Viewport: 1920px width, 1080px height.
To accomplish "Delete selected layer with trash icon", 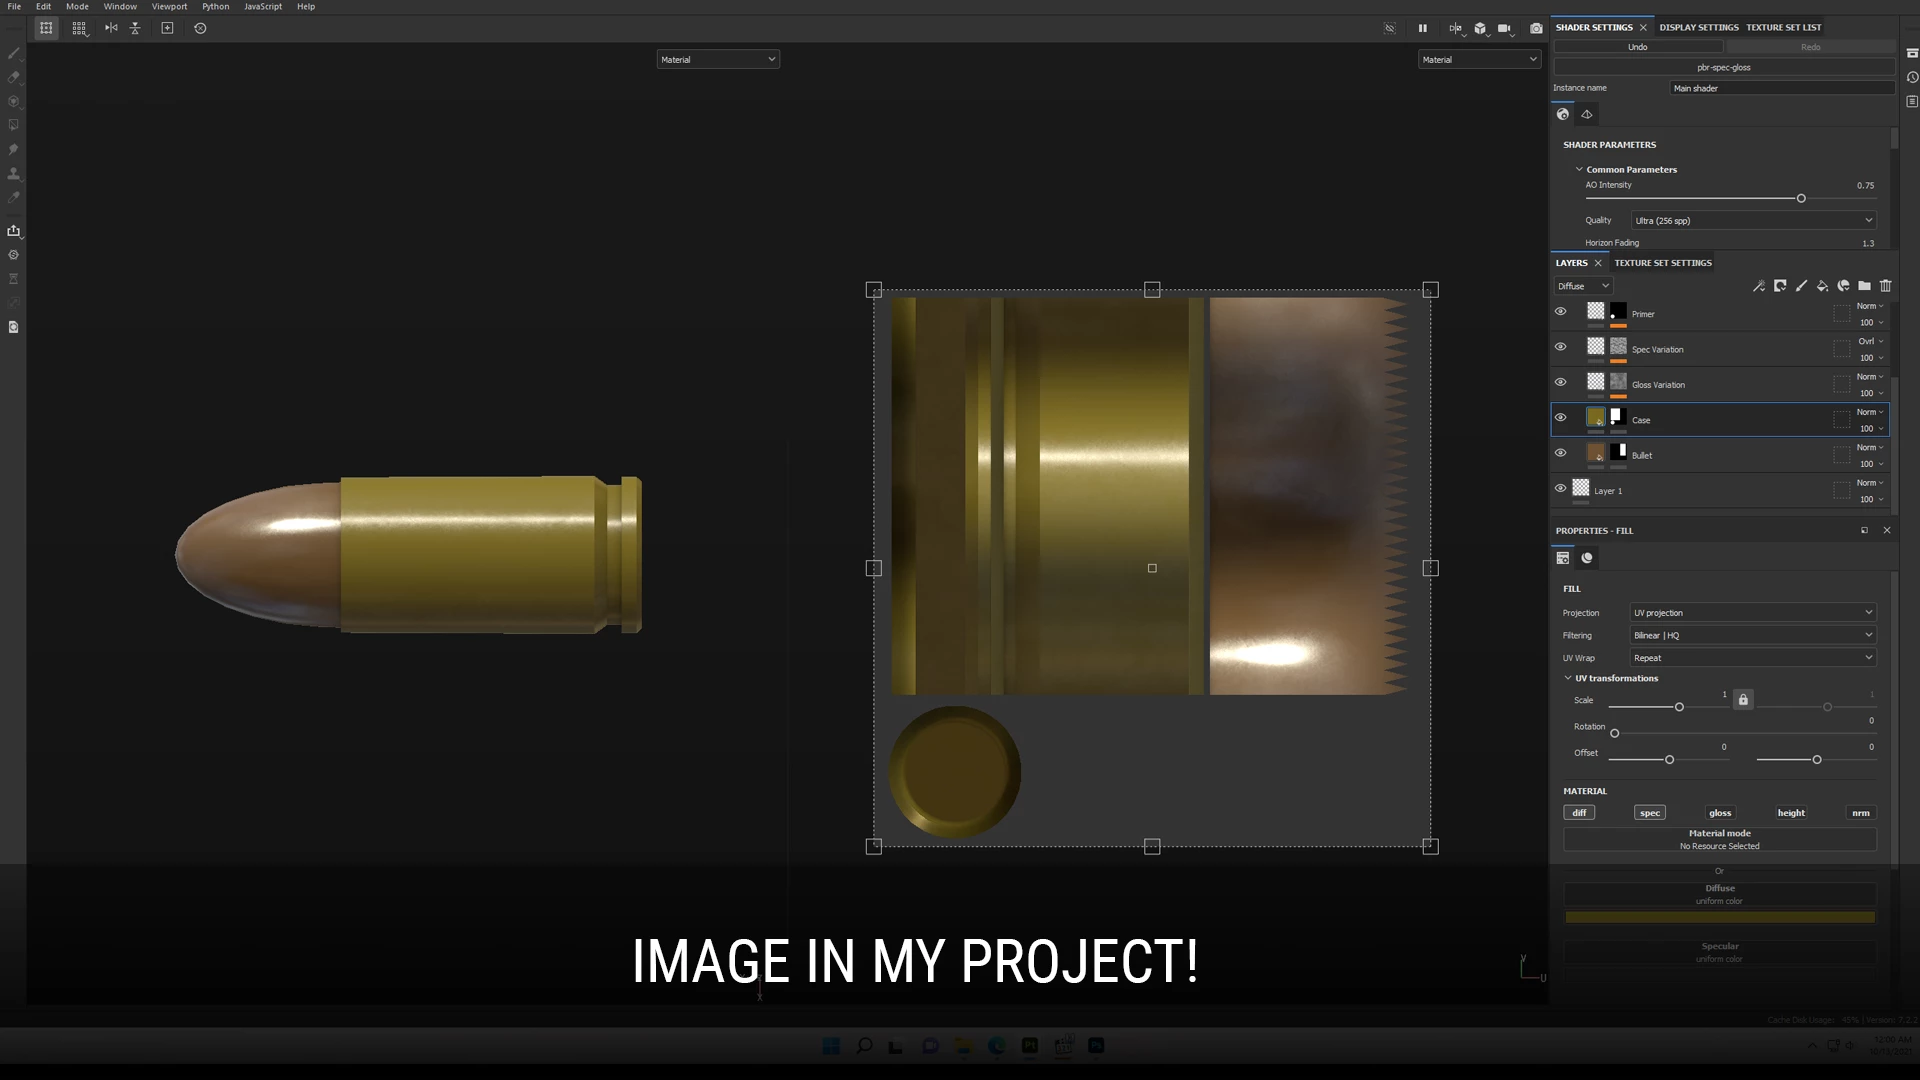I will tap(1885, 286).
